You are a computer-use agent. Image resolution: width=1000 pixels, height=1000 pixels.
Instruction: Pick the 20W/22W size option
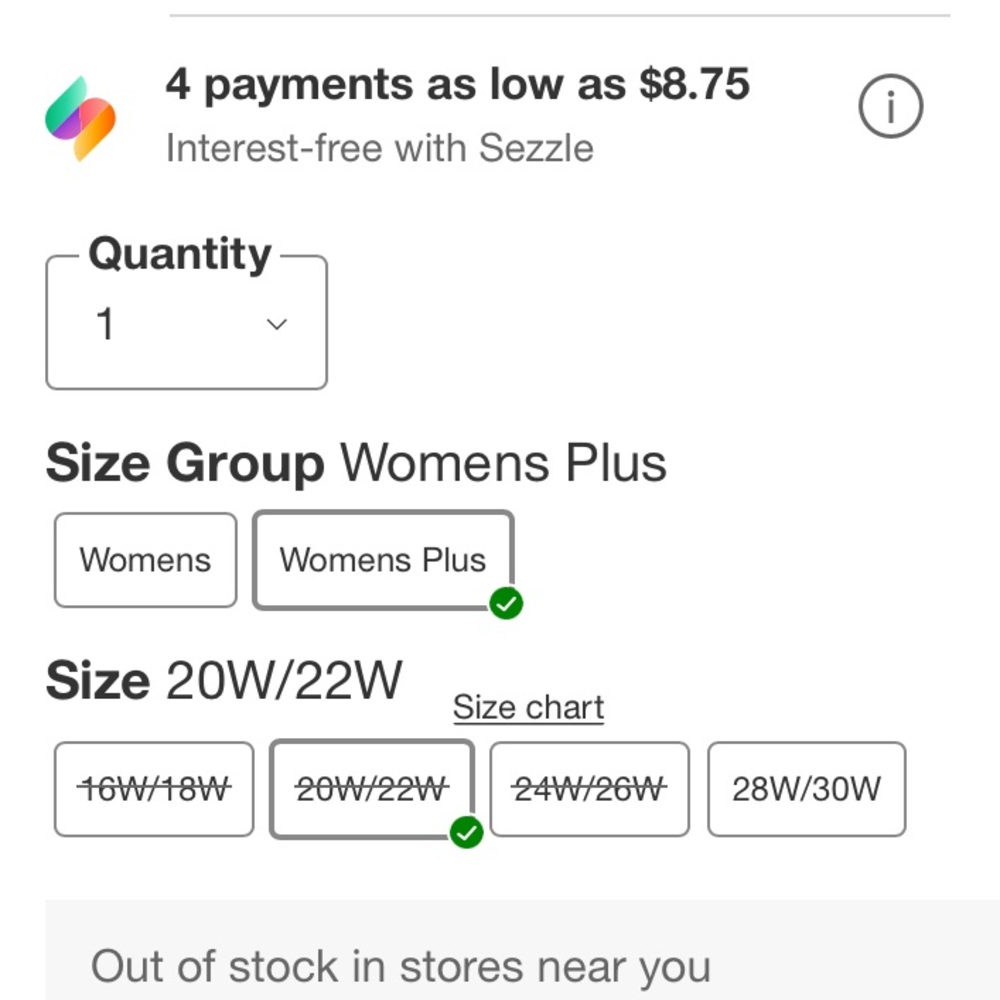tap(371, 789)
